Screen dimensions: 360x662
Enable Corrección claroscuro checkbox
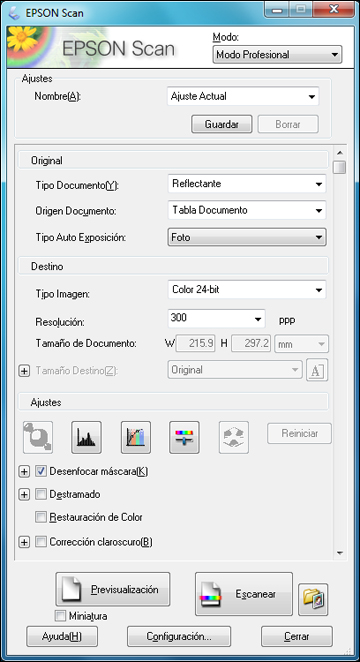(41, 542)
